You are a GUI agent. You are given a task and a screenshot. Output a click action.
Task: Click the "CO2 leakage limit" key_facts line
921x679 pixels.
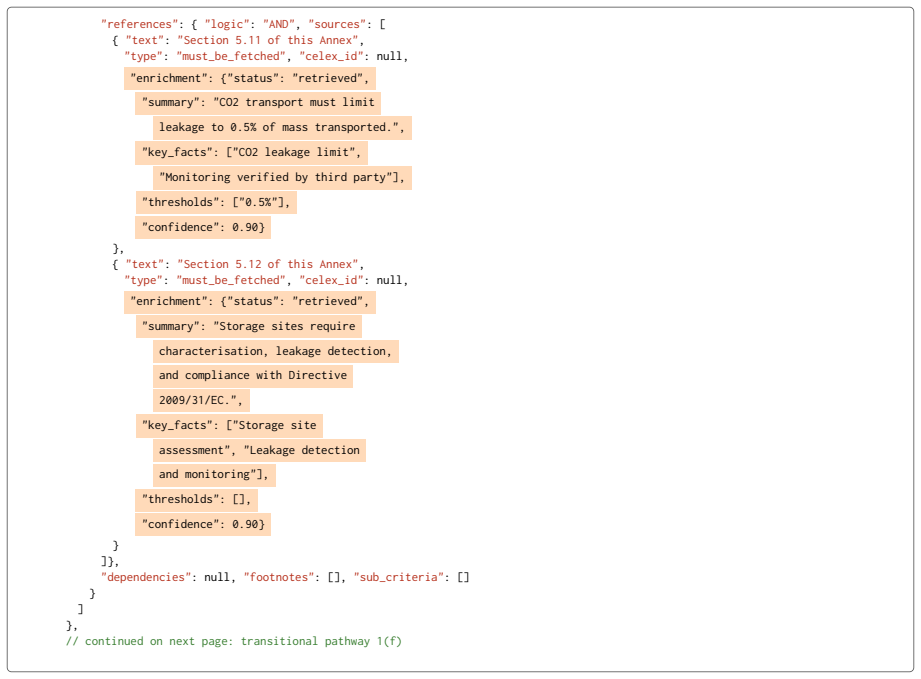(251, 153)
